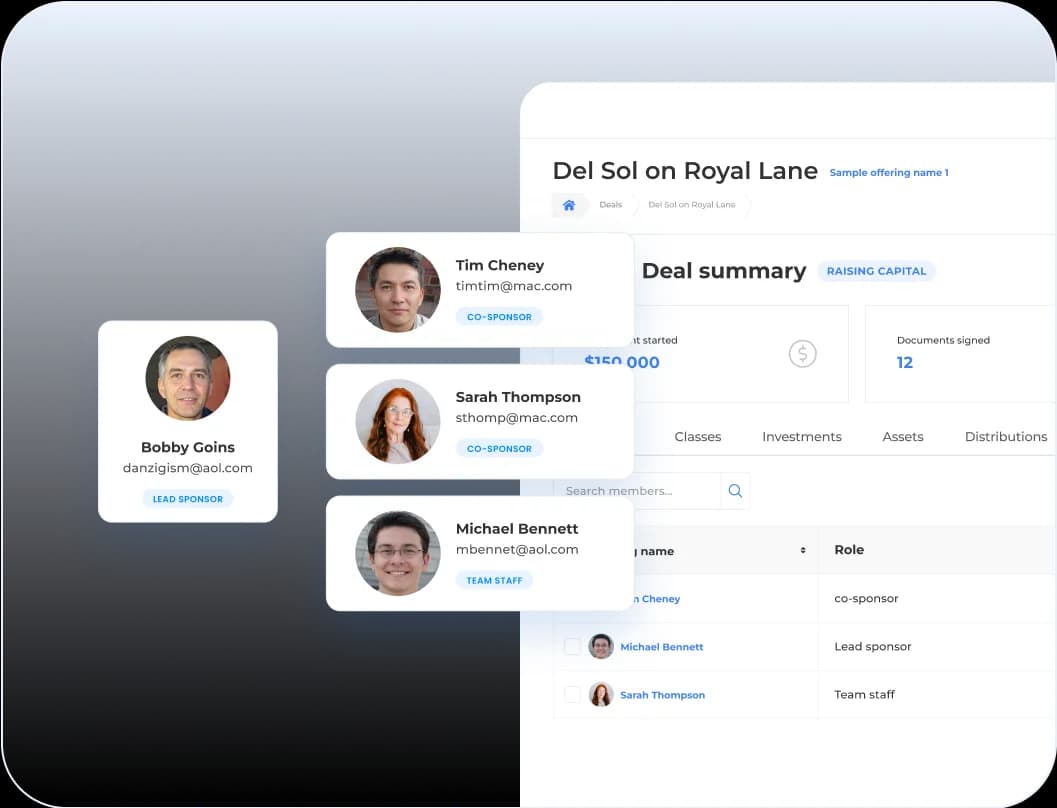The height and width of the screenshot is (808, 1057).
Task: Open Sarah Thompson's name link in table
Action: [x=662, y=695]
